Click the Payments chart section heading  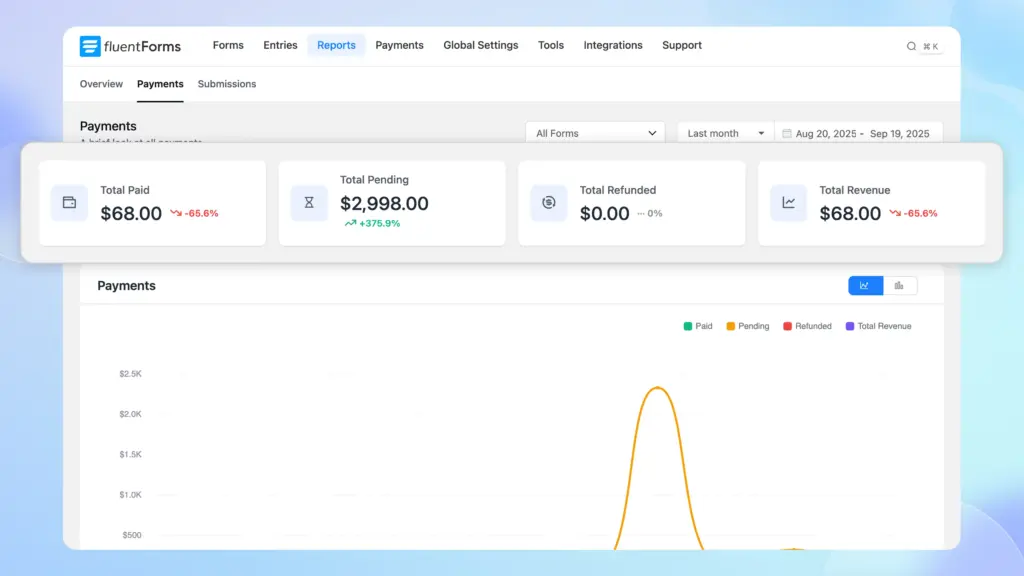click(x=126, y=285)
